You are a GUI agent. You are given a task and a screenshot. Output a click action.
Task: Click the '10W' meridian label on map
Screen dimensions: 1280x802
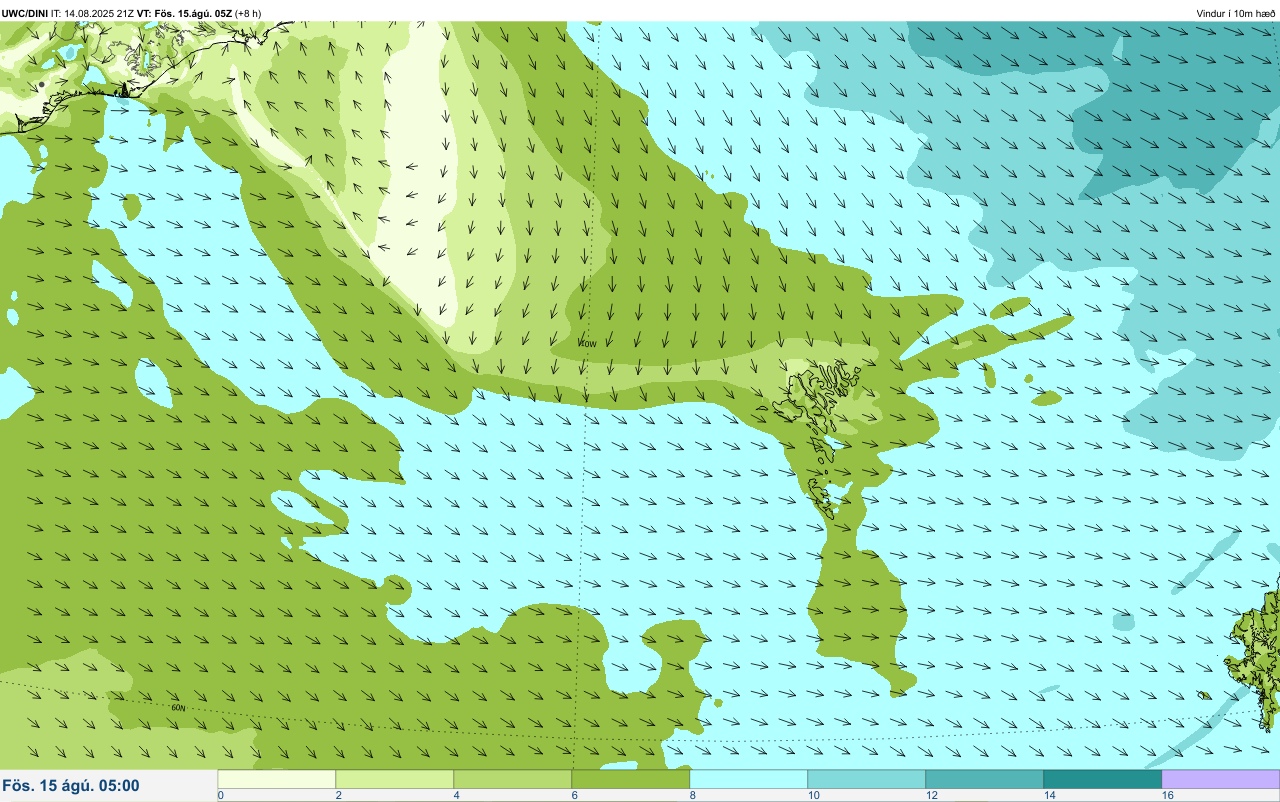(x=587, y=344)
